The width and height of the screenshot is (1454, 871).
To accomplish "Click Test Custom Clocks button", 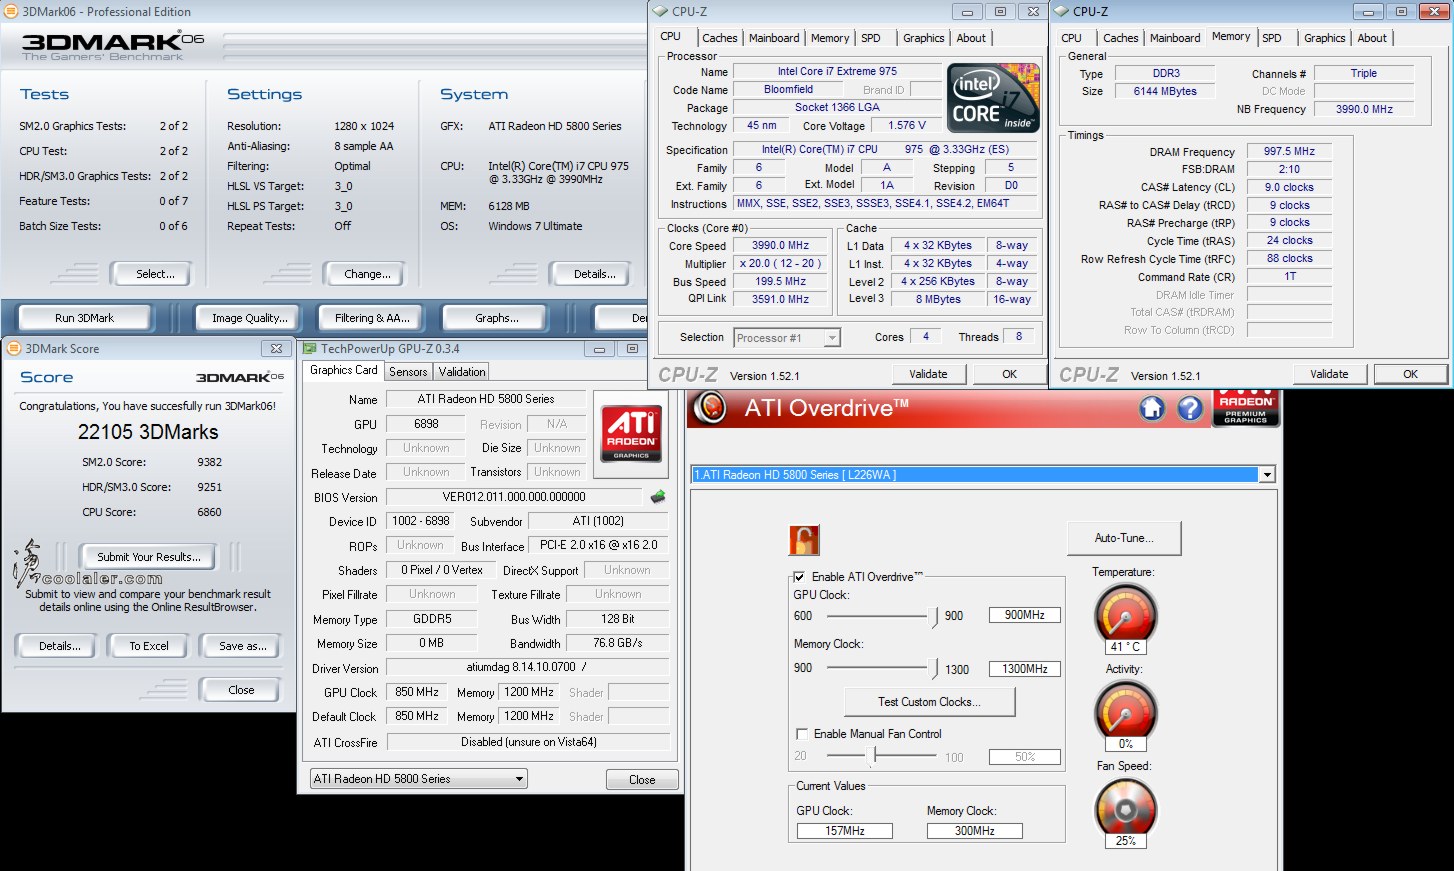I will 930,702.
